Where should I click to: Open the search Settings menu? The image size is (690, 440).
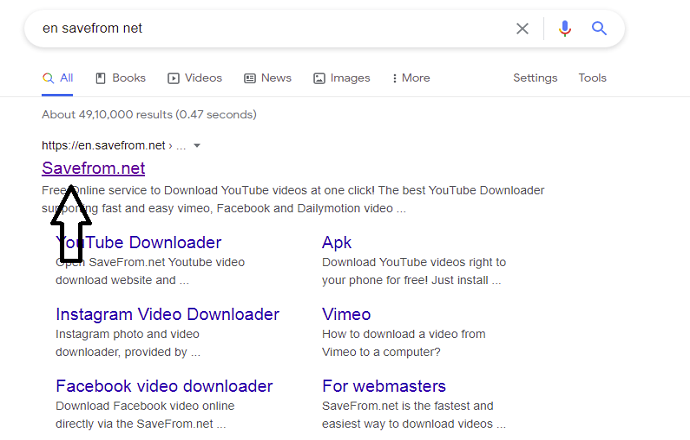pyautogui.click(x=535, y=78)
